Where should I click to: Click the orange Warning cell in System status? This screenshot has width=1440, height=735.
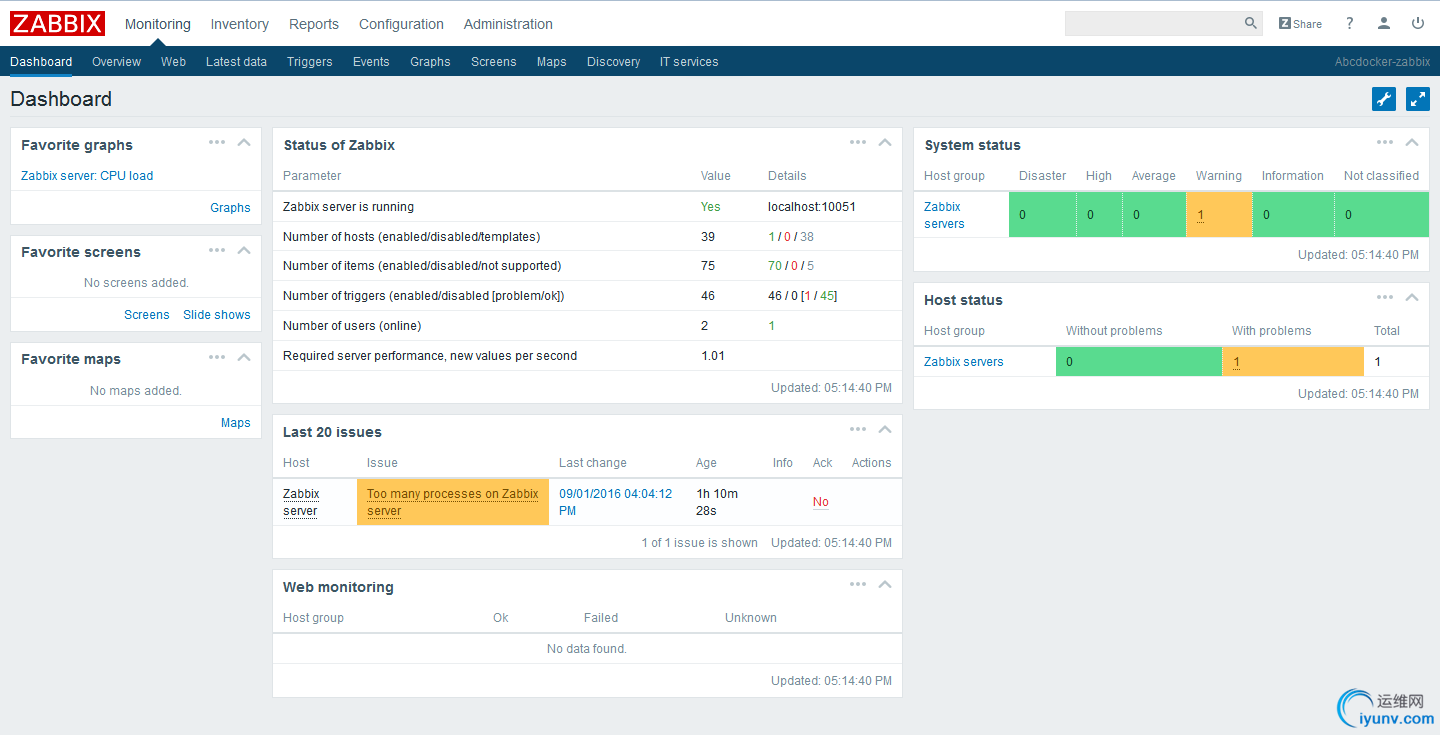coord(1218,215)
